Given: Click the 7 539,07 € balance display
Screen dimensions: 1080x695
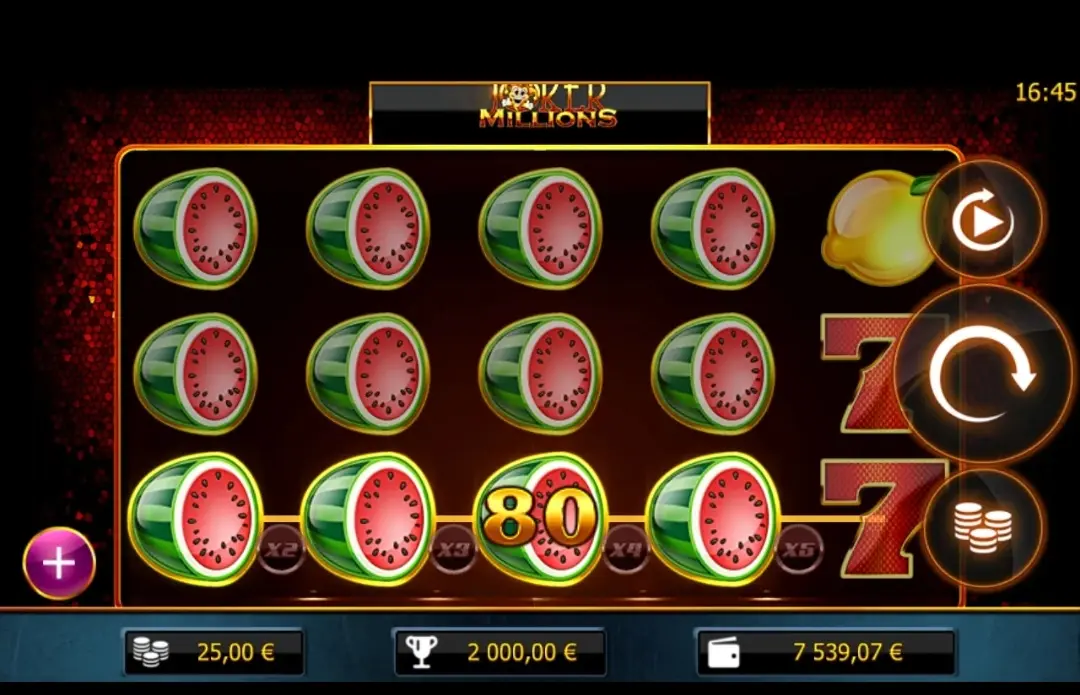Looking at the screenshot, I should click(826, 652).
